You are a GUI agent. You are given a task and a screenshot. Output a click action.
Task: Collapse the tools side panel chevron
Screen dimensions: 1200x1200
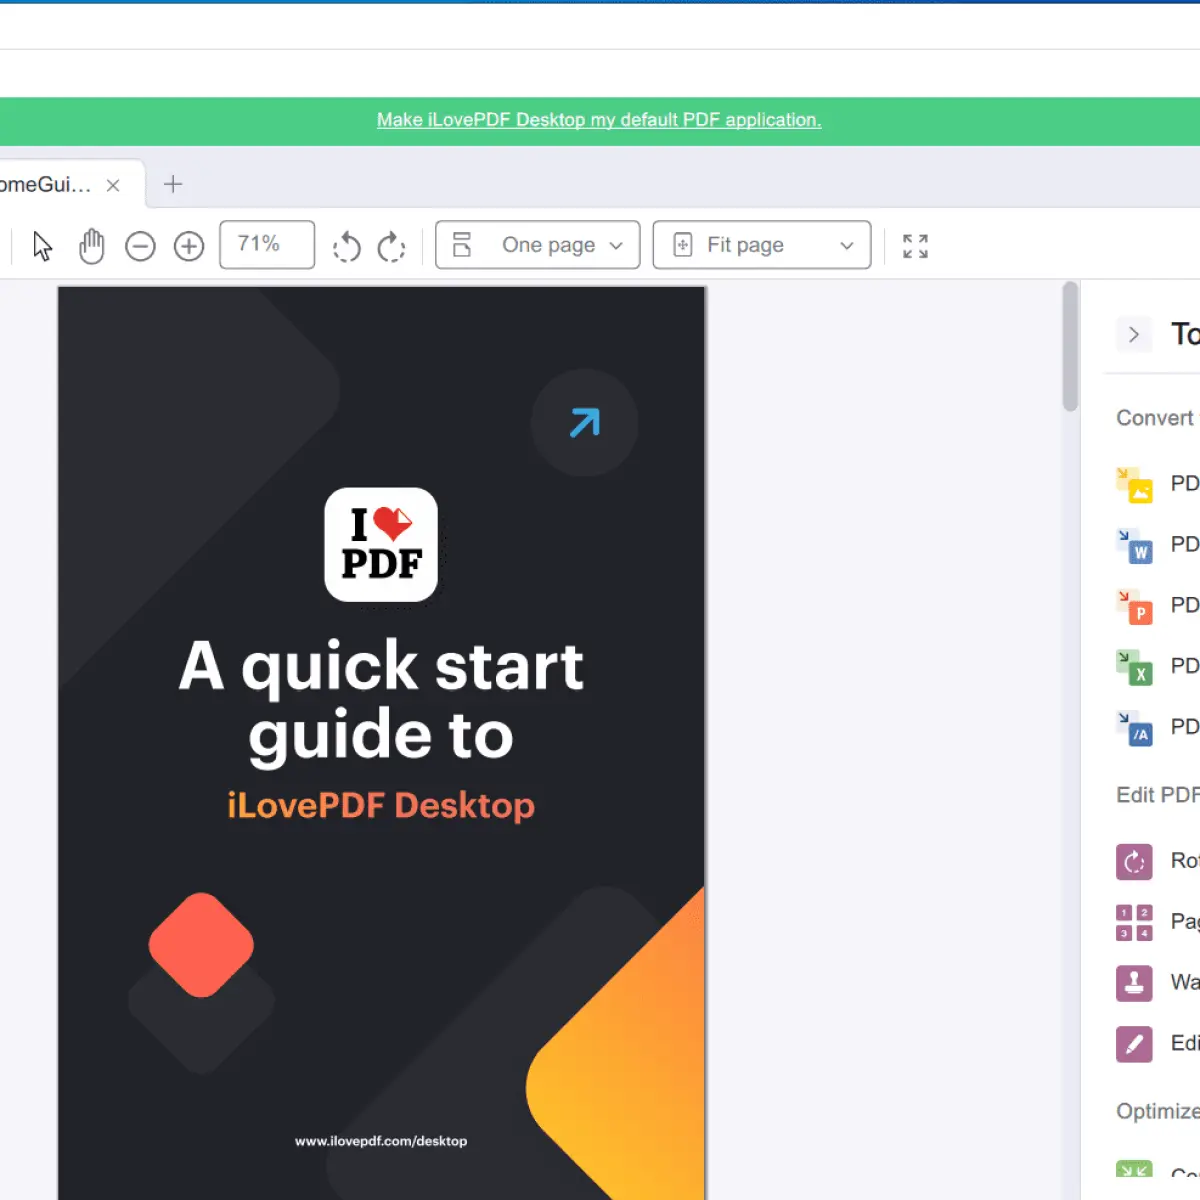(1134, 334)
